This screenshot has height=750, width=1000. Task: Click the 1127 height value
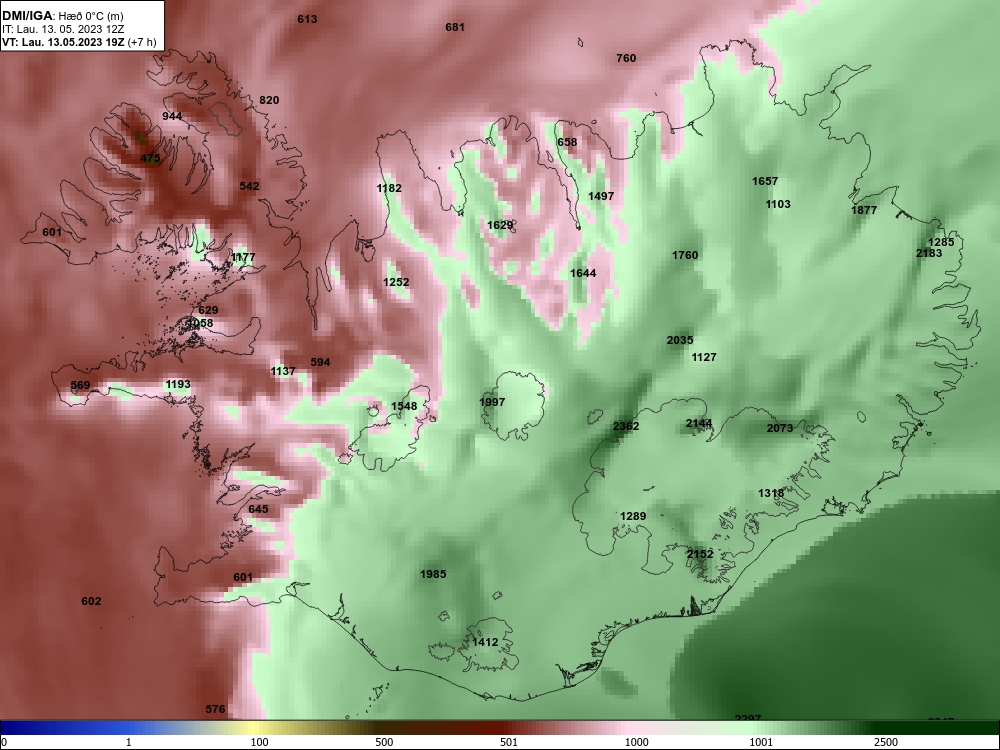pyautogui.click(x=704, y=357)
